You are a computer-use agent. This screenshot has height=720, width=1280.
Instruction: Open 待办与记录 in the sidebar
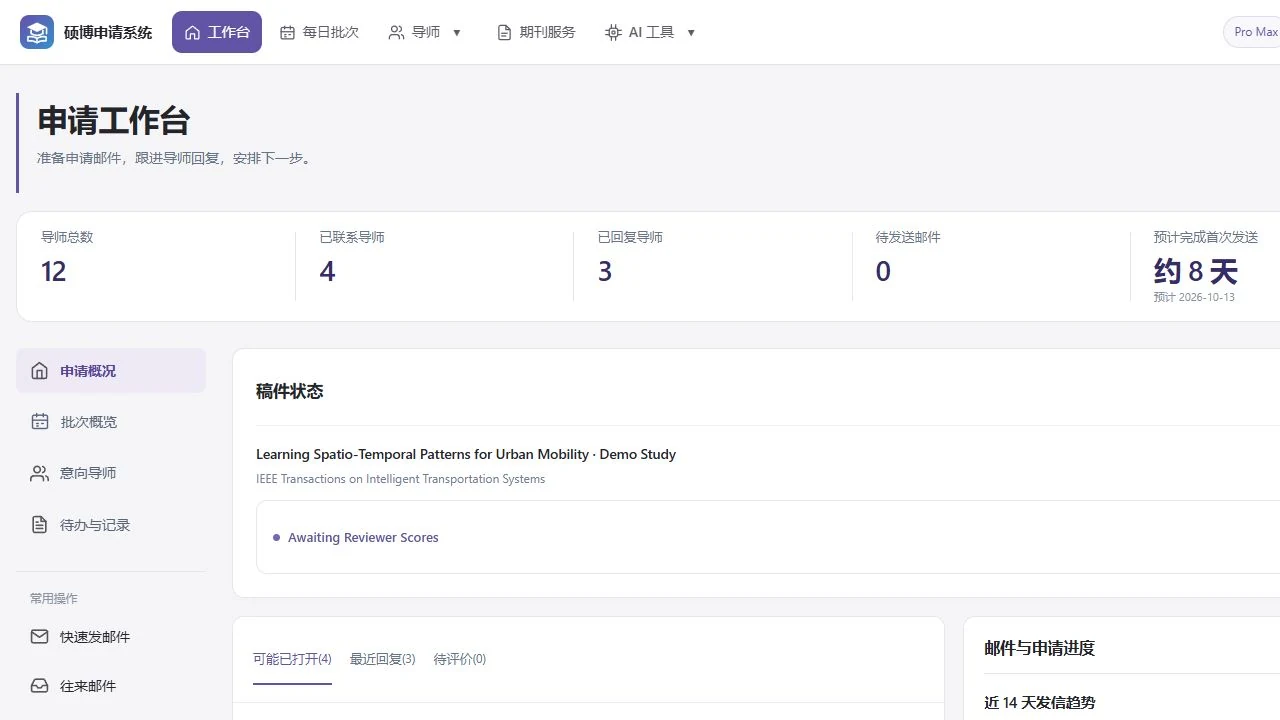[x=111, y=525]
